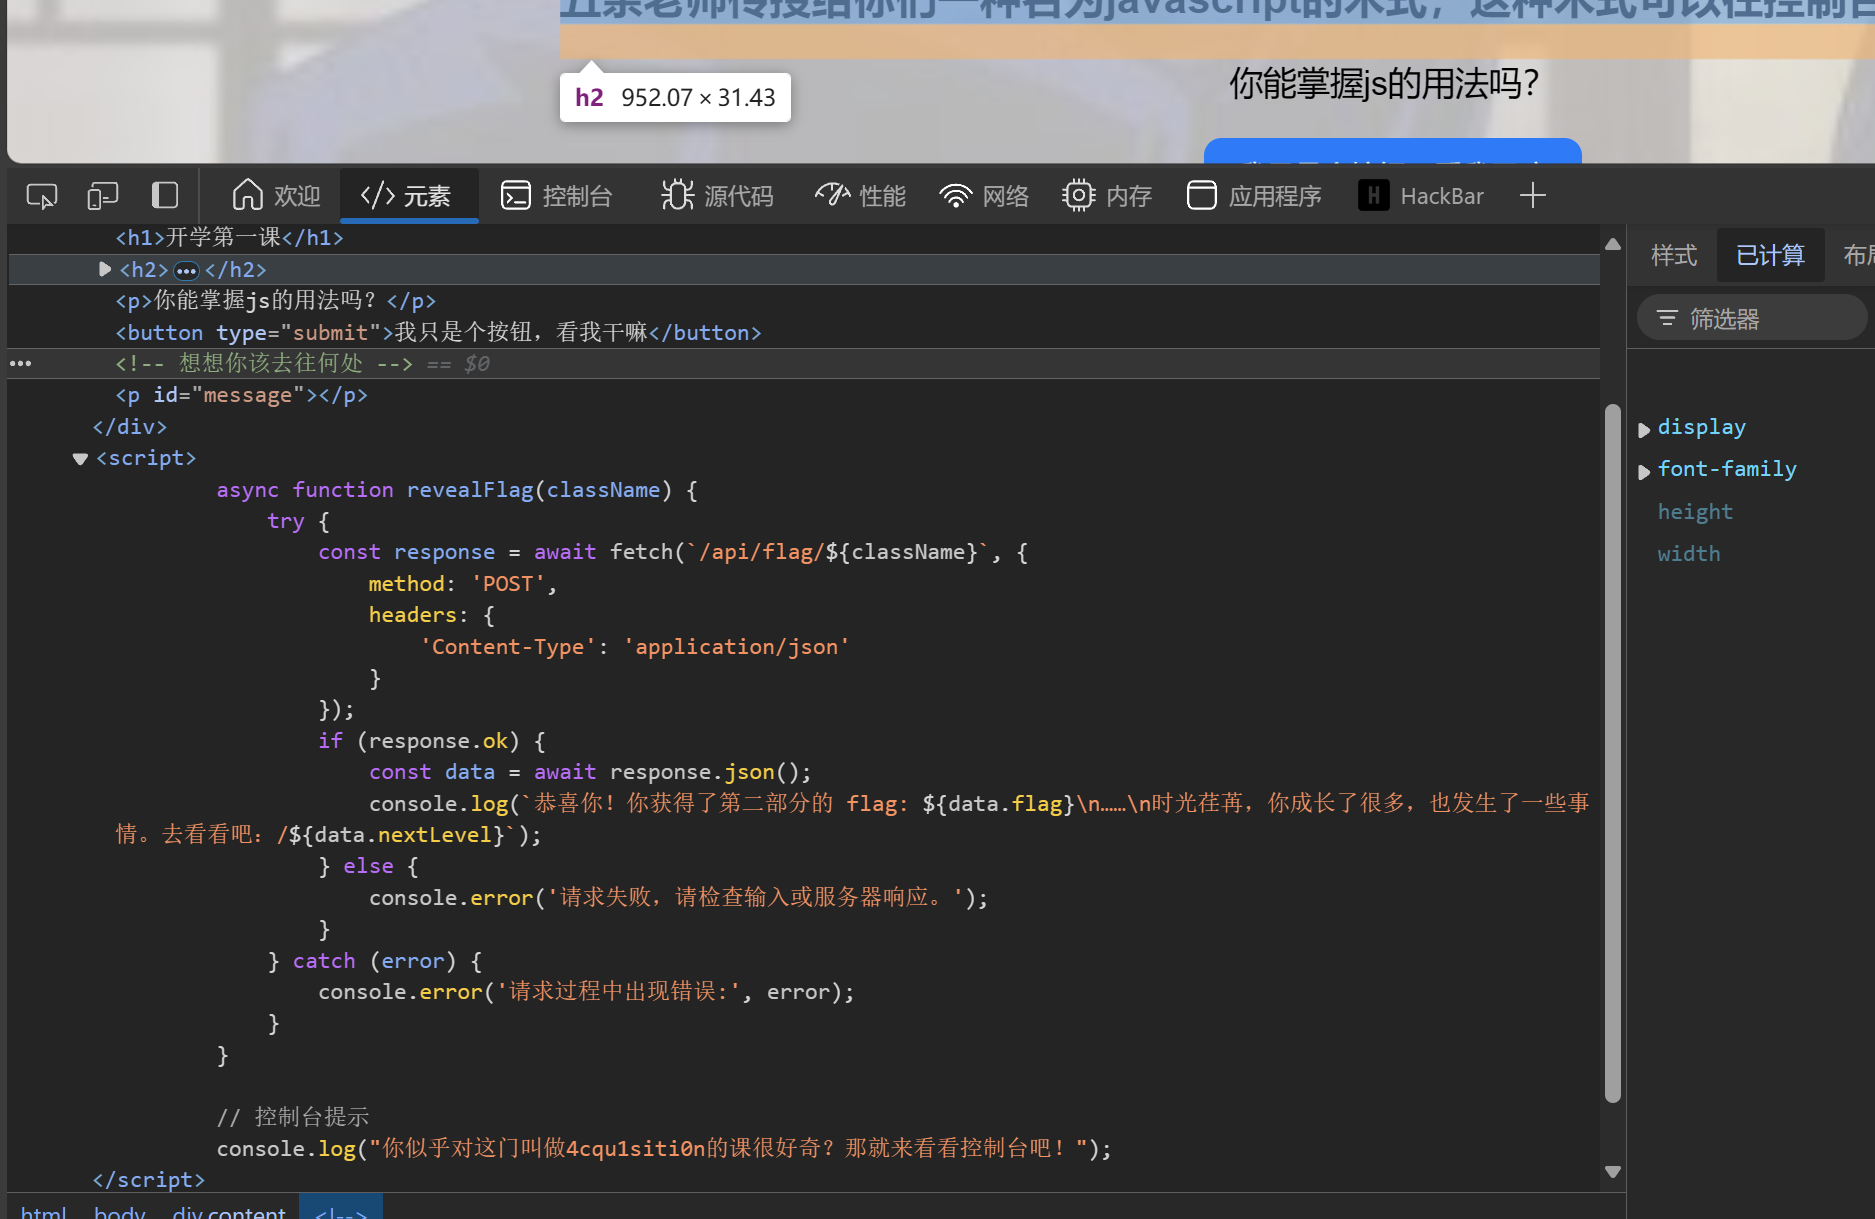Toggle device emulation icon
Viewport: 1875px width, 1219px height.
(102, 196)
